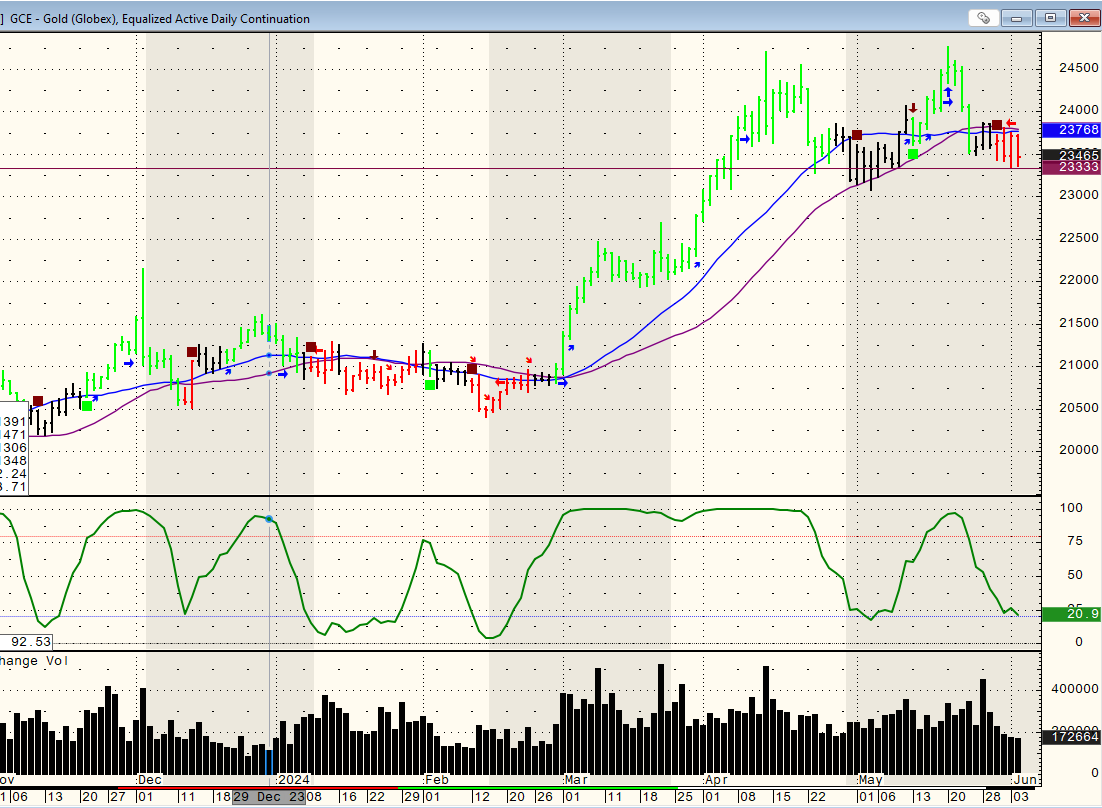Click the black 23465 last price label
The height and width of the screenshot is (808, 1102).
[x=1071, y=155]
